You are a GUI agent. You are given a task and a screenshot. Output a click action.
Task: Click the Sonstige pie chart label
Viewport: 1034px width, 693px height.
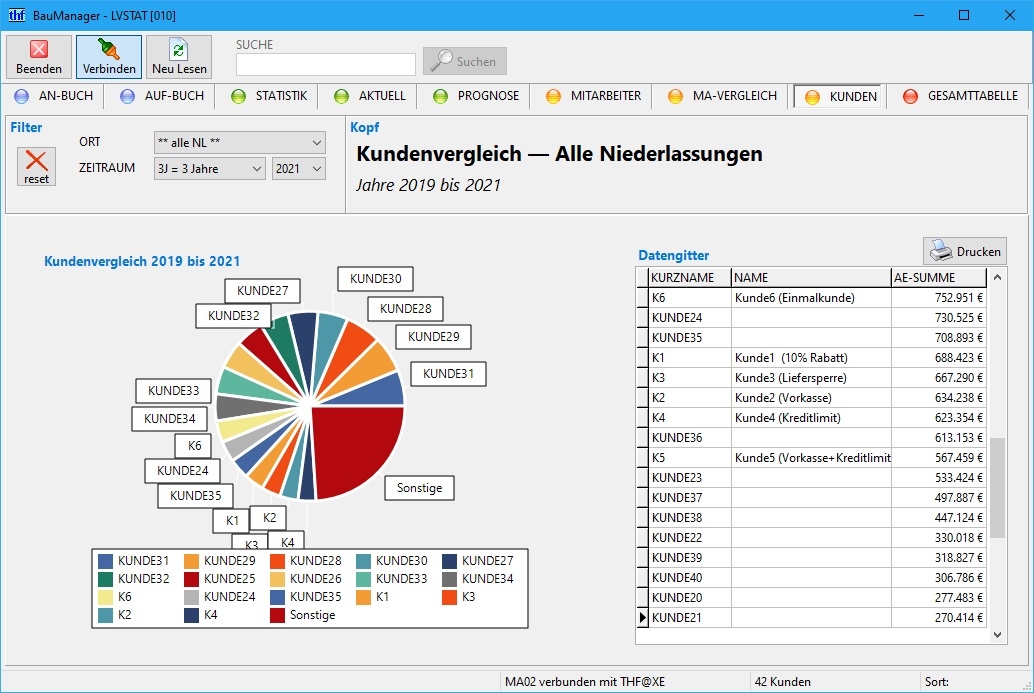419,488
